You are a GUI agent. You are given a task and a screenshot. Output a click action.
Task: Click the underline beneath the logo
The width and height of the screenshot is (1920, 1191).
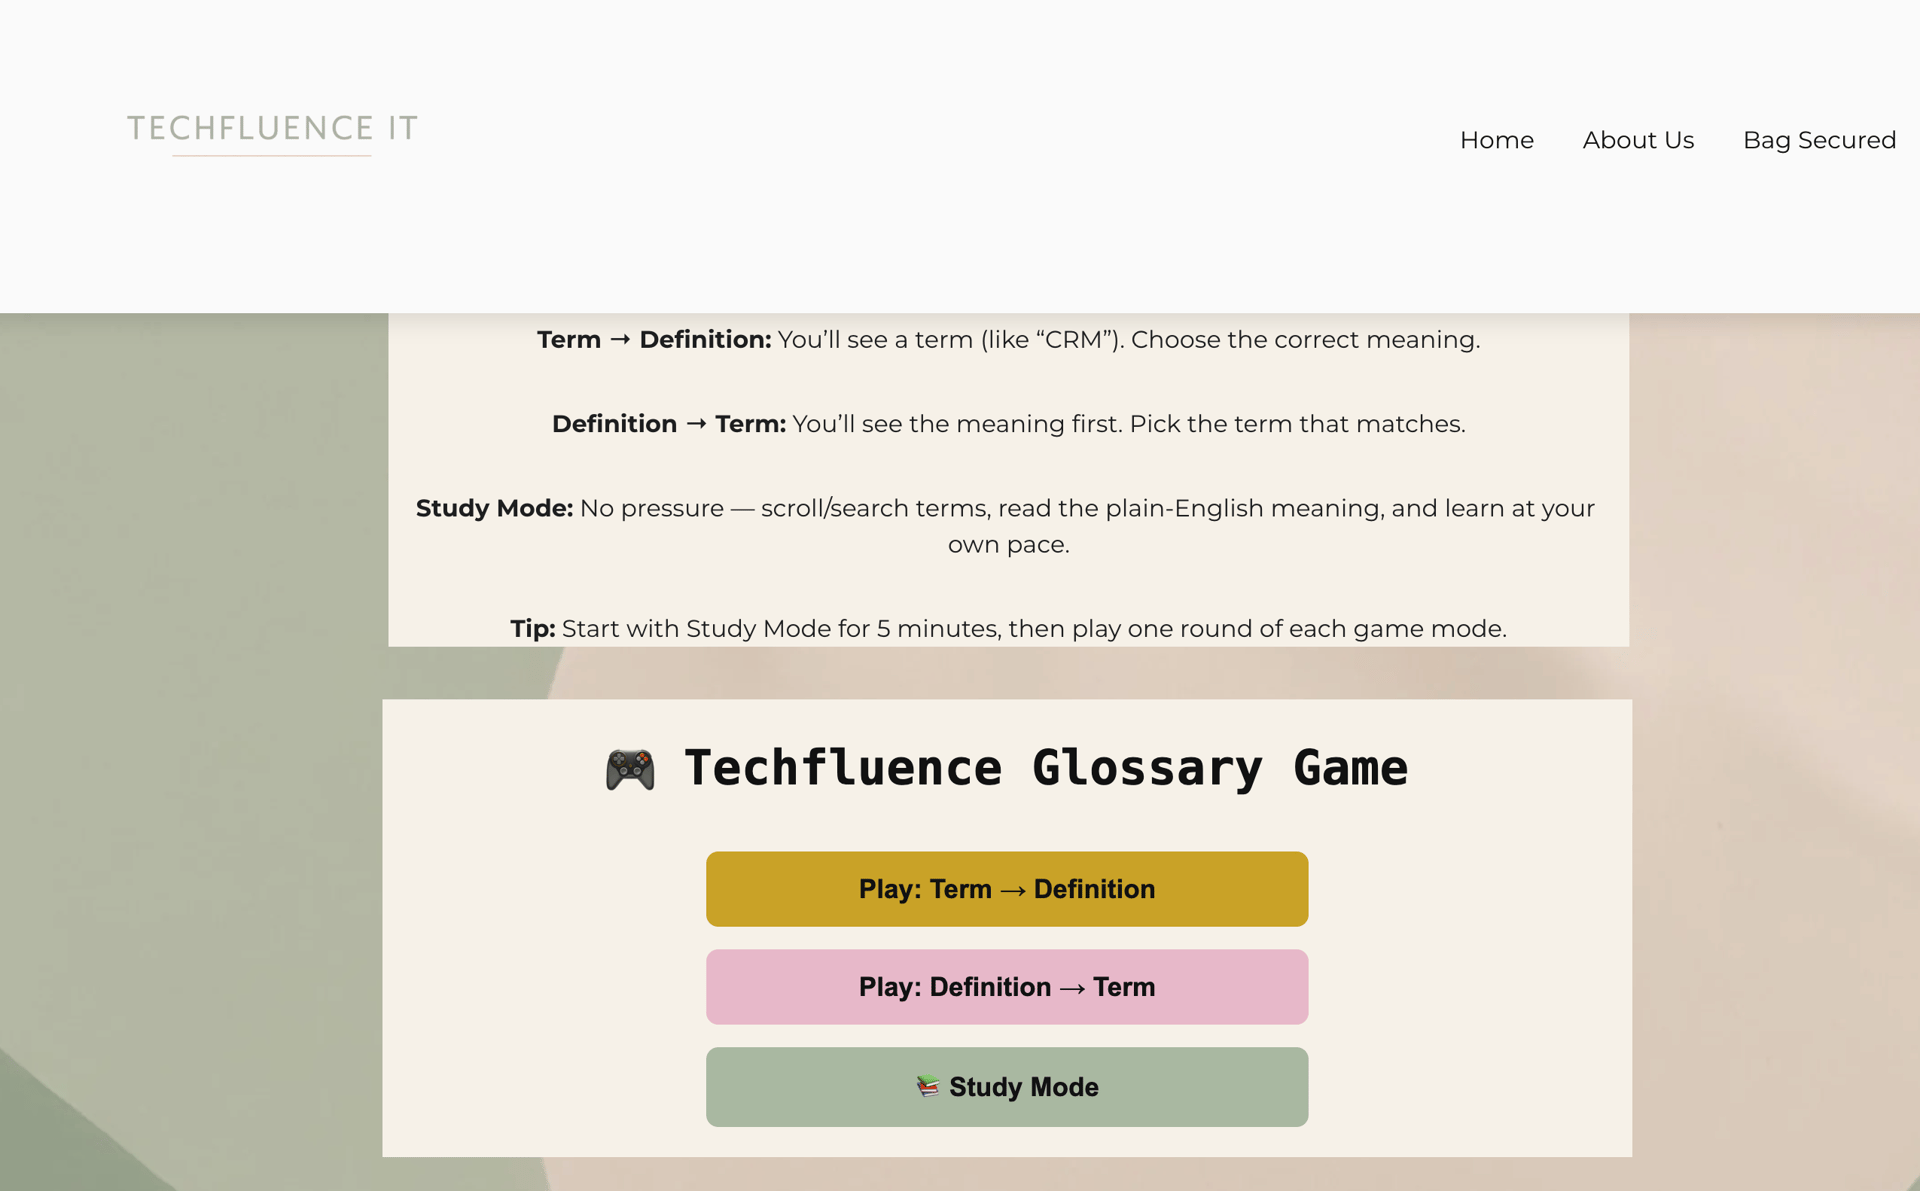272,156
